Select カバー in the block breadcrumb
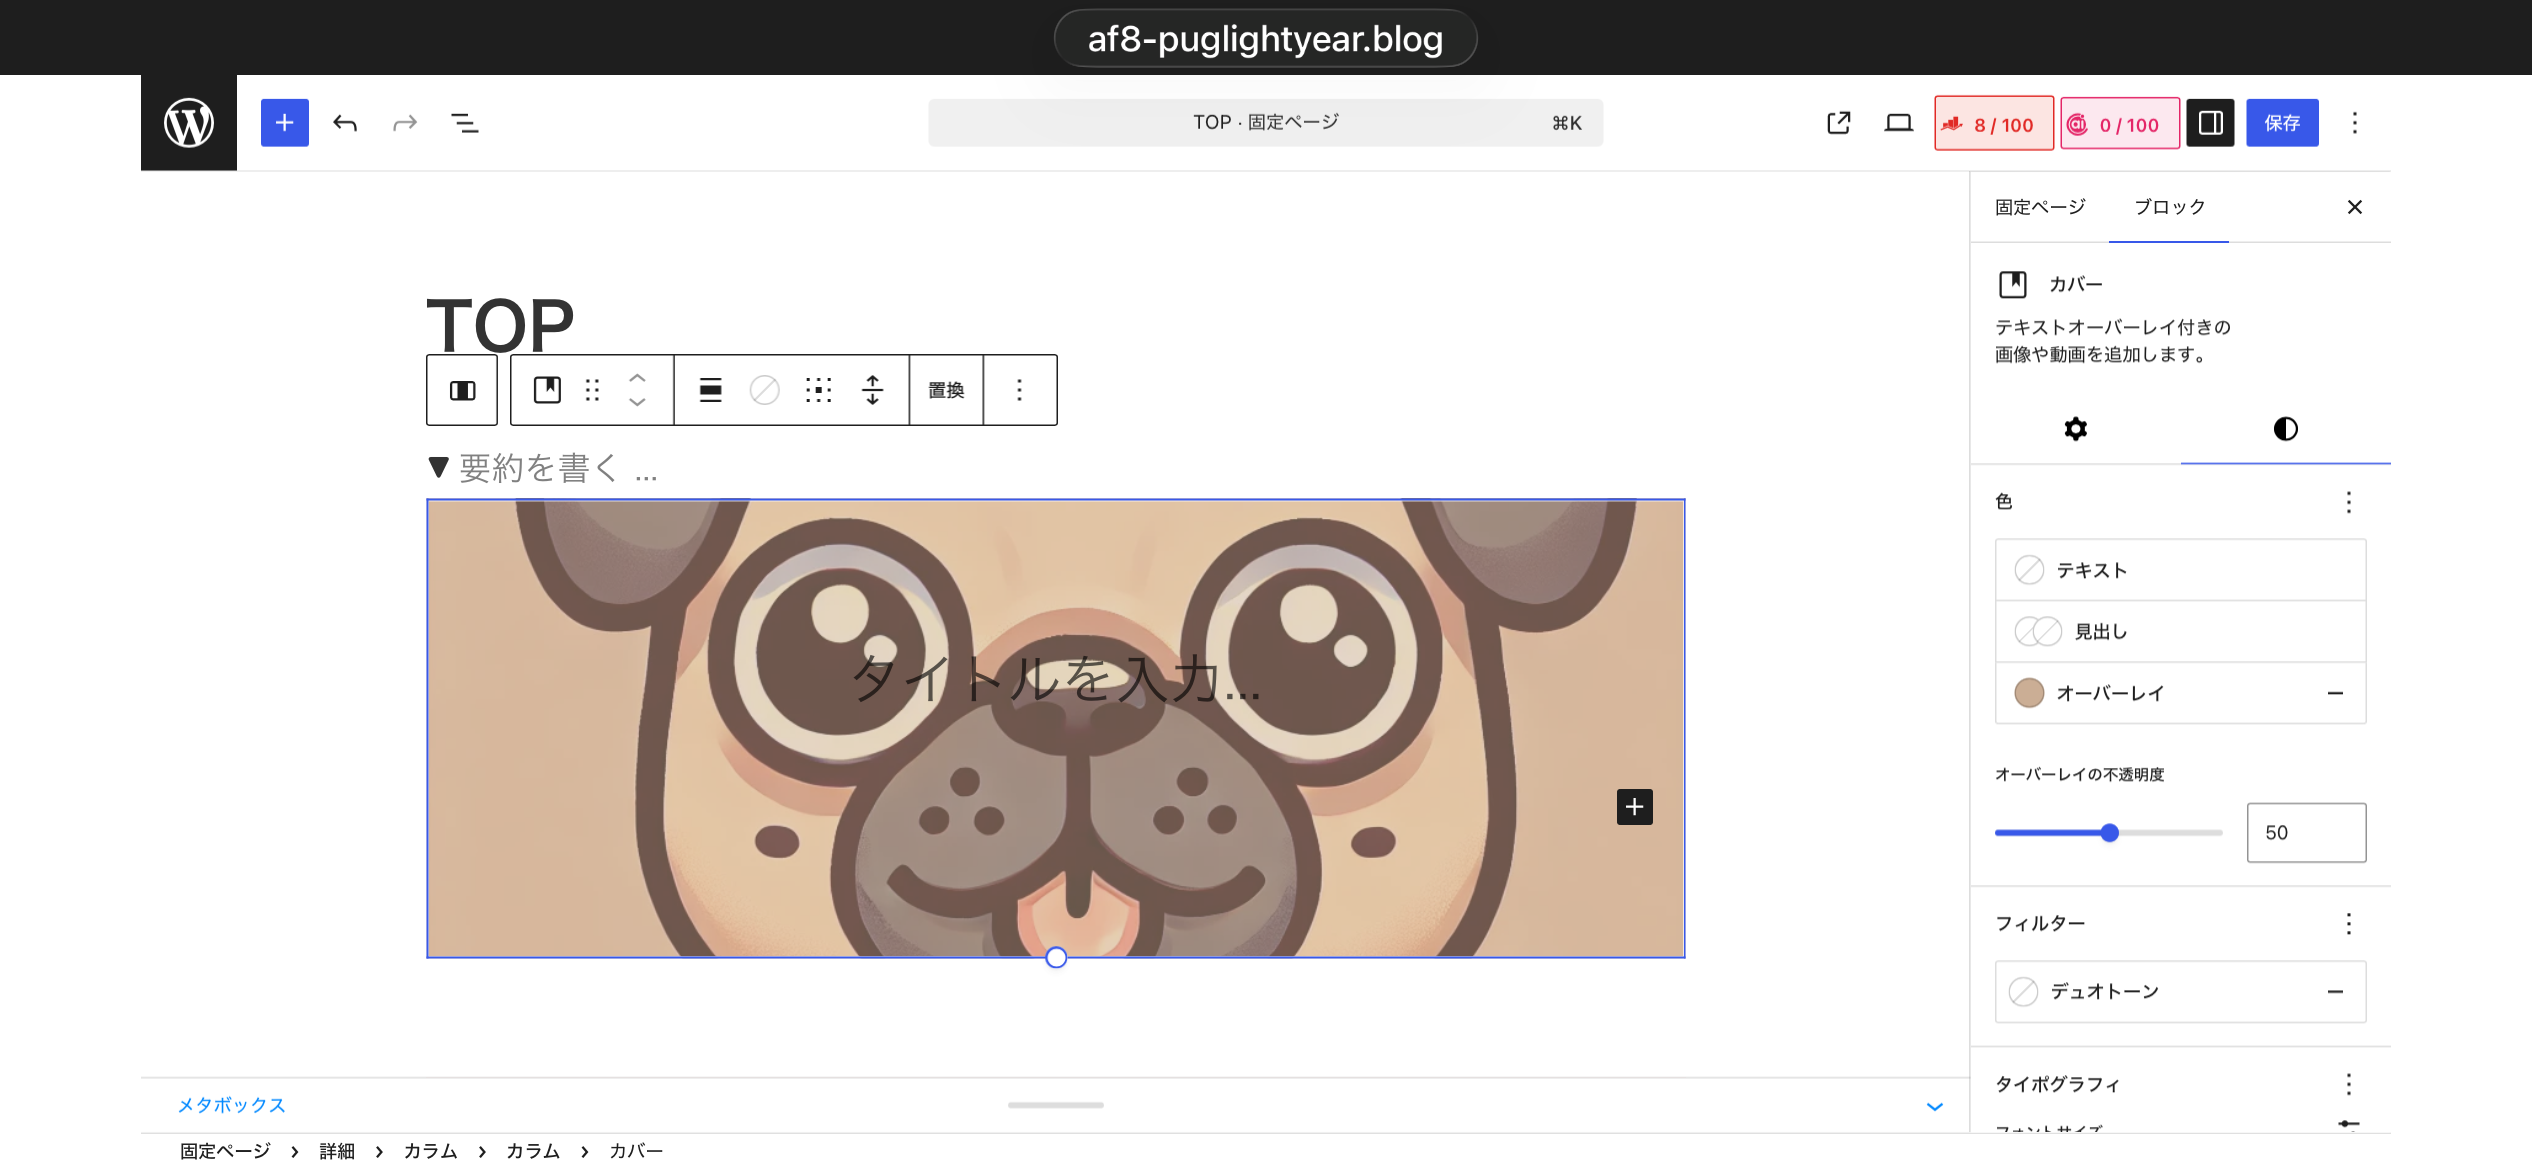Screen dimensions: 2532x1170 pos(636,1151)
